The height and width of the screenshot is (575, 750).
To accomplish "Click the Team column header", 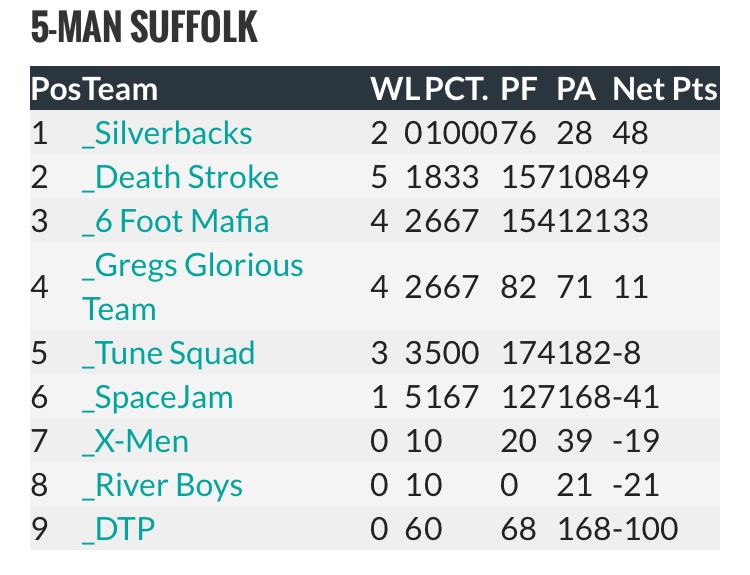I will pos(120,89).
